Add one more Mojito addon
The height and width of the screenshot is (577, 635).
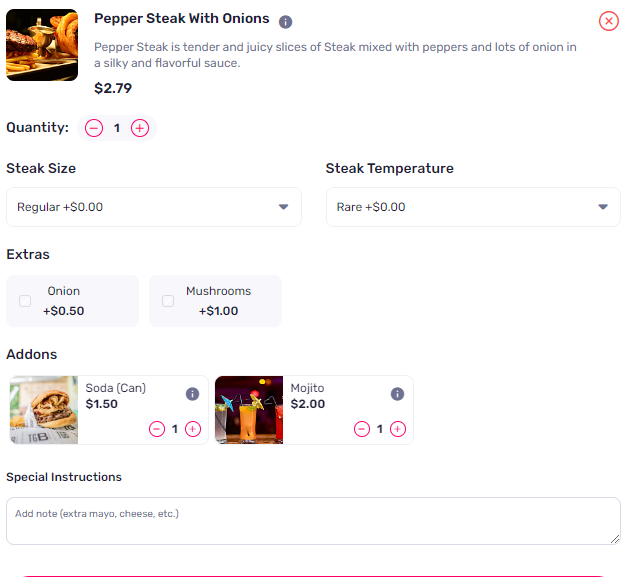[x=398, y=429]
